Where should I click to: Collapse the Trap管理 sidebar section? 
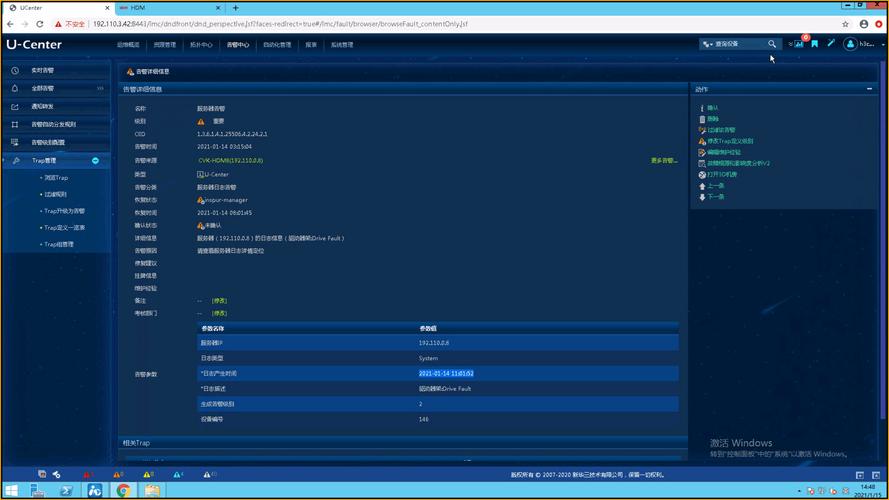coord(95,161)
